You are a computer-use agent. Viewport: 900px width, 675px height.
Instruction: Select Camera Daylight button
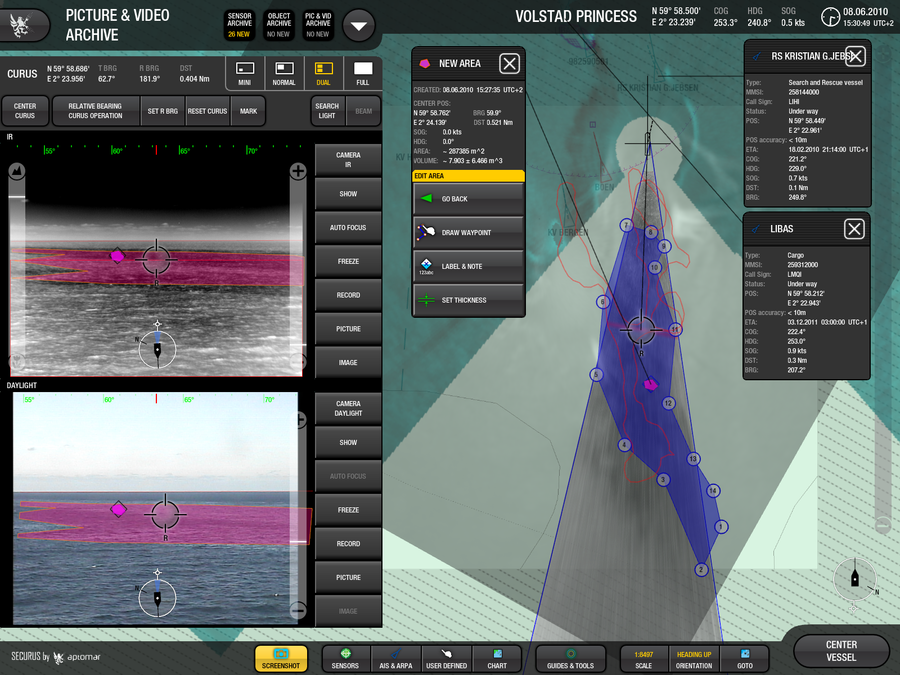point(348,408)
